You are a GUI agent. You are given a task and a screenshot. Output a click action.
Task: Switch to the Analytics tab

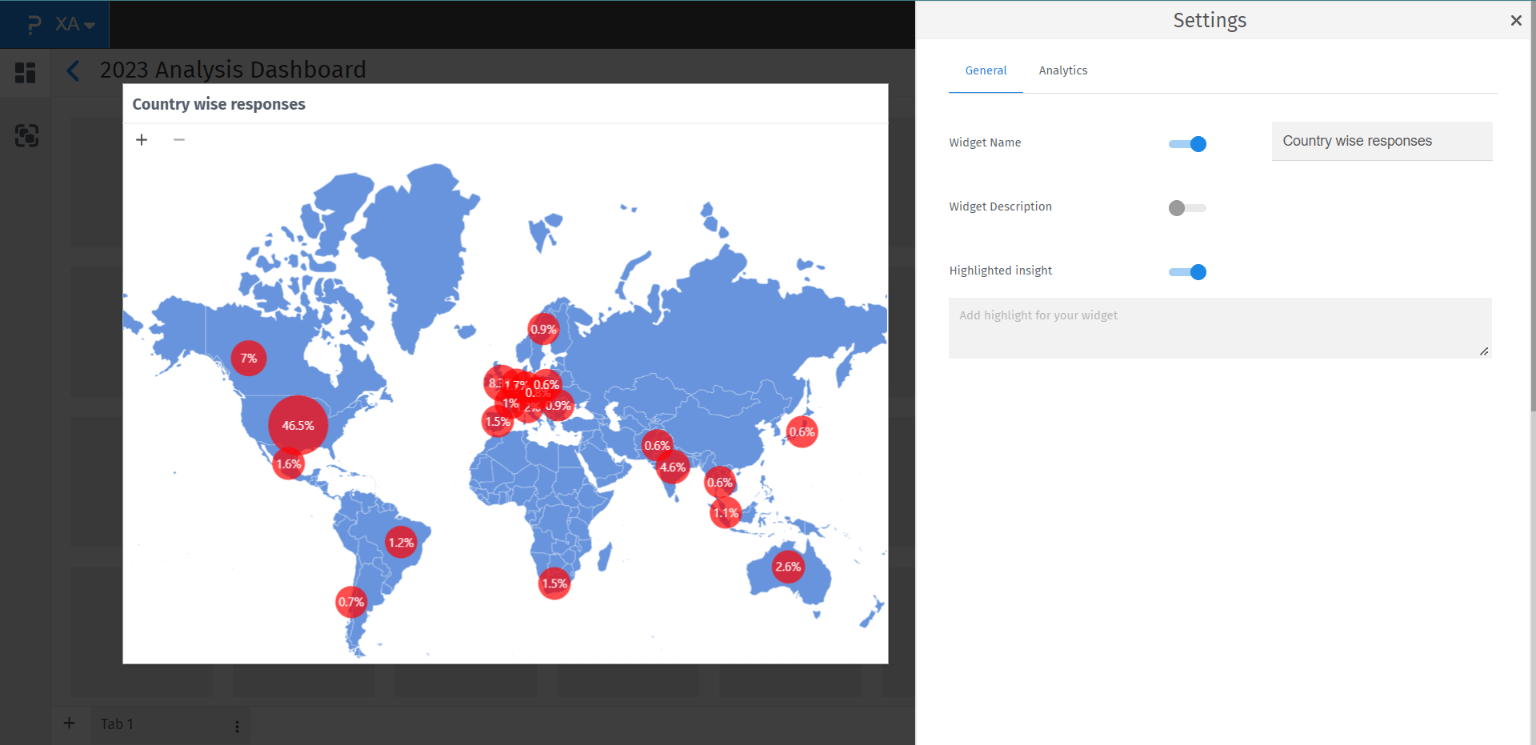coord(1063,71)
